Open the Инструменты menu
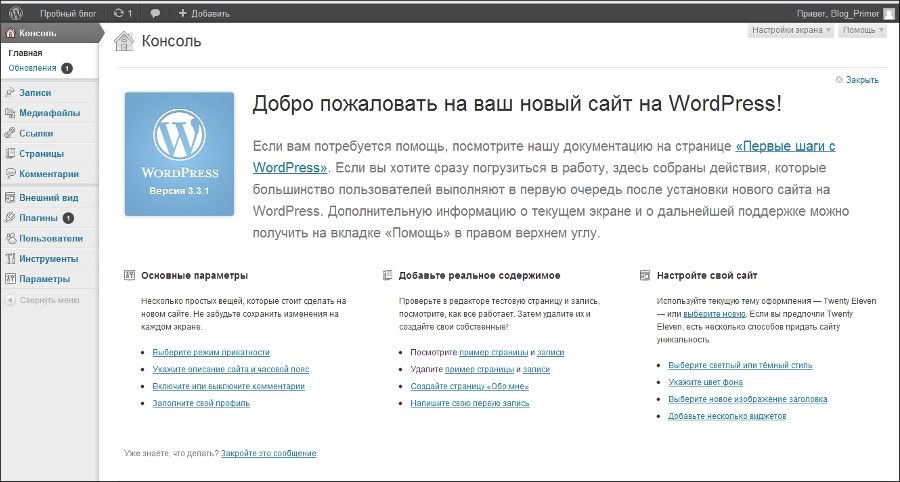Viewport: 900px width, 482px height. pos(49,259)
